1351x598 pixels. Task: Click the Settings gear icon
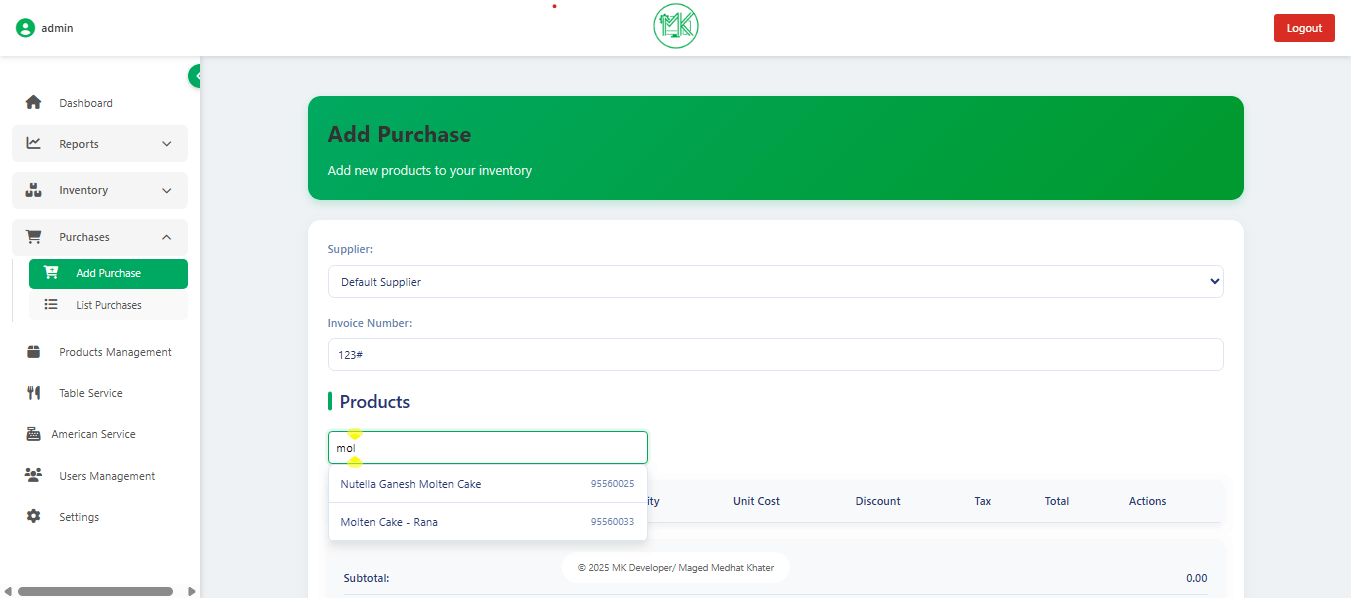coord(33,517)
